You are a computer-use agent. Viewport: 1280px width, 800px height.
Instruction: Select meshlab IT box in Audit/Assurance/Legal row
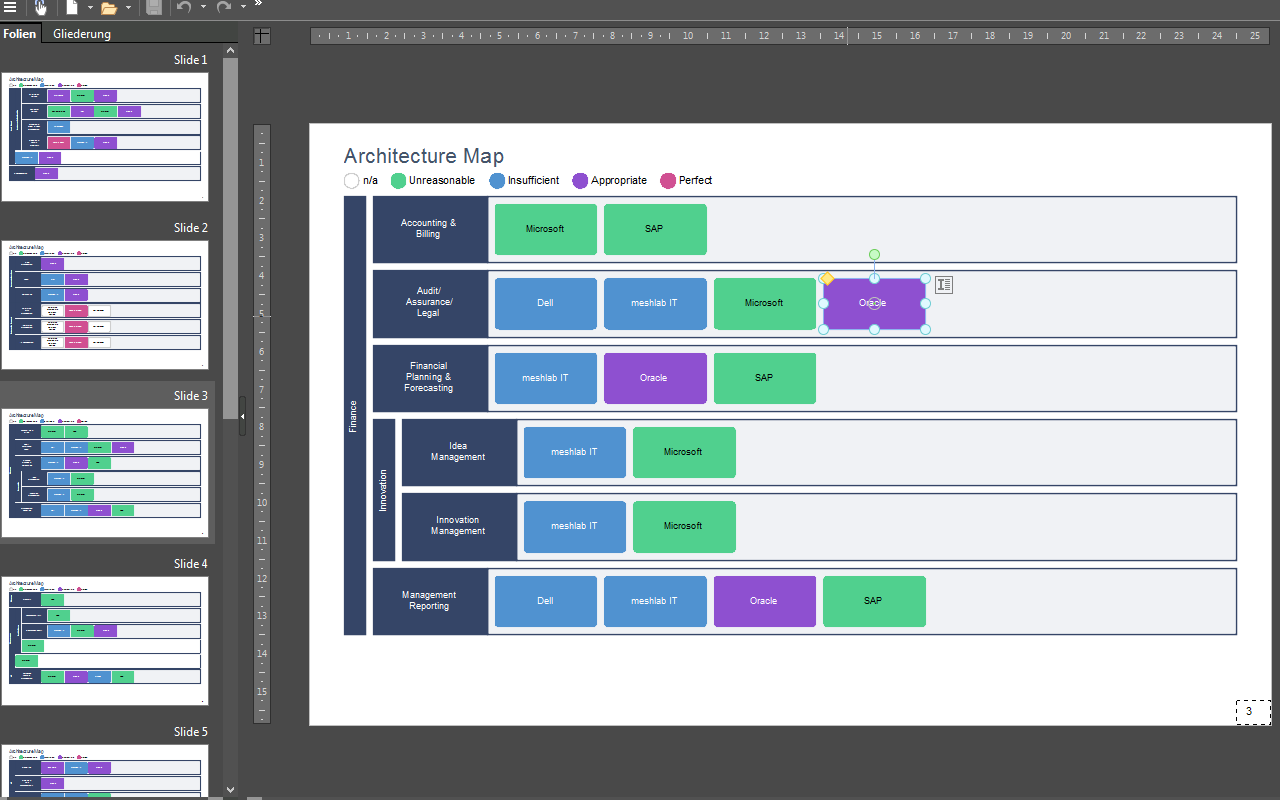click(655, 304)
